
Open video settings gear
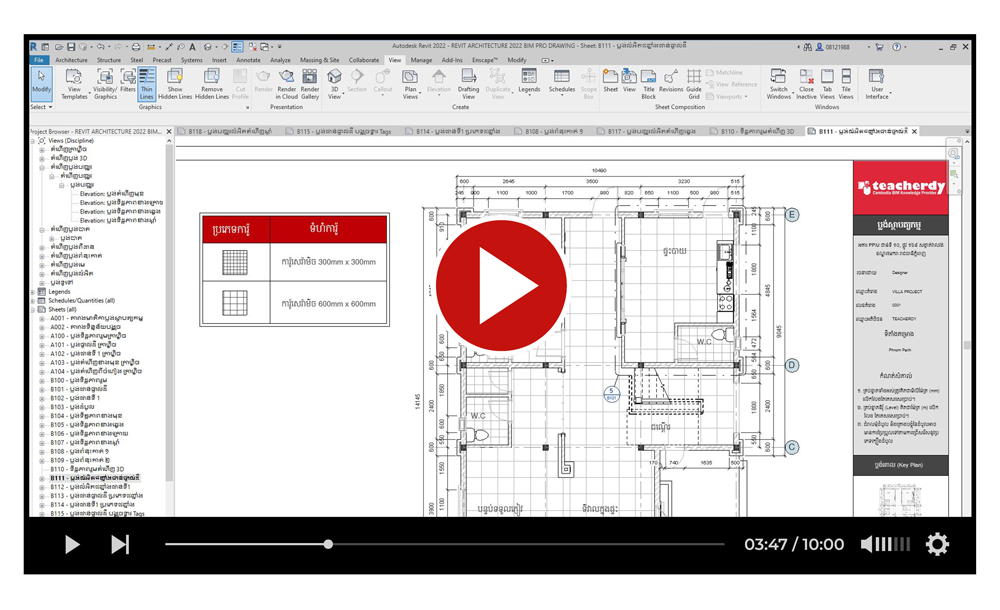[x=937, y=544]
